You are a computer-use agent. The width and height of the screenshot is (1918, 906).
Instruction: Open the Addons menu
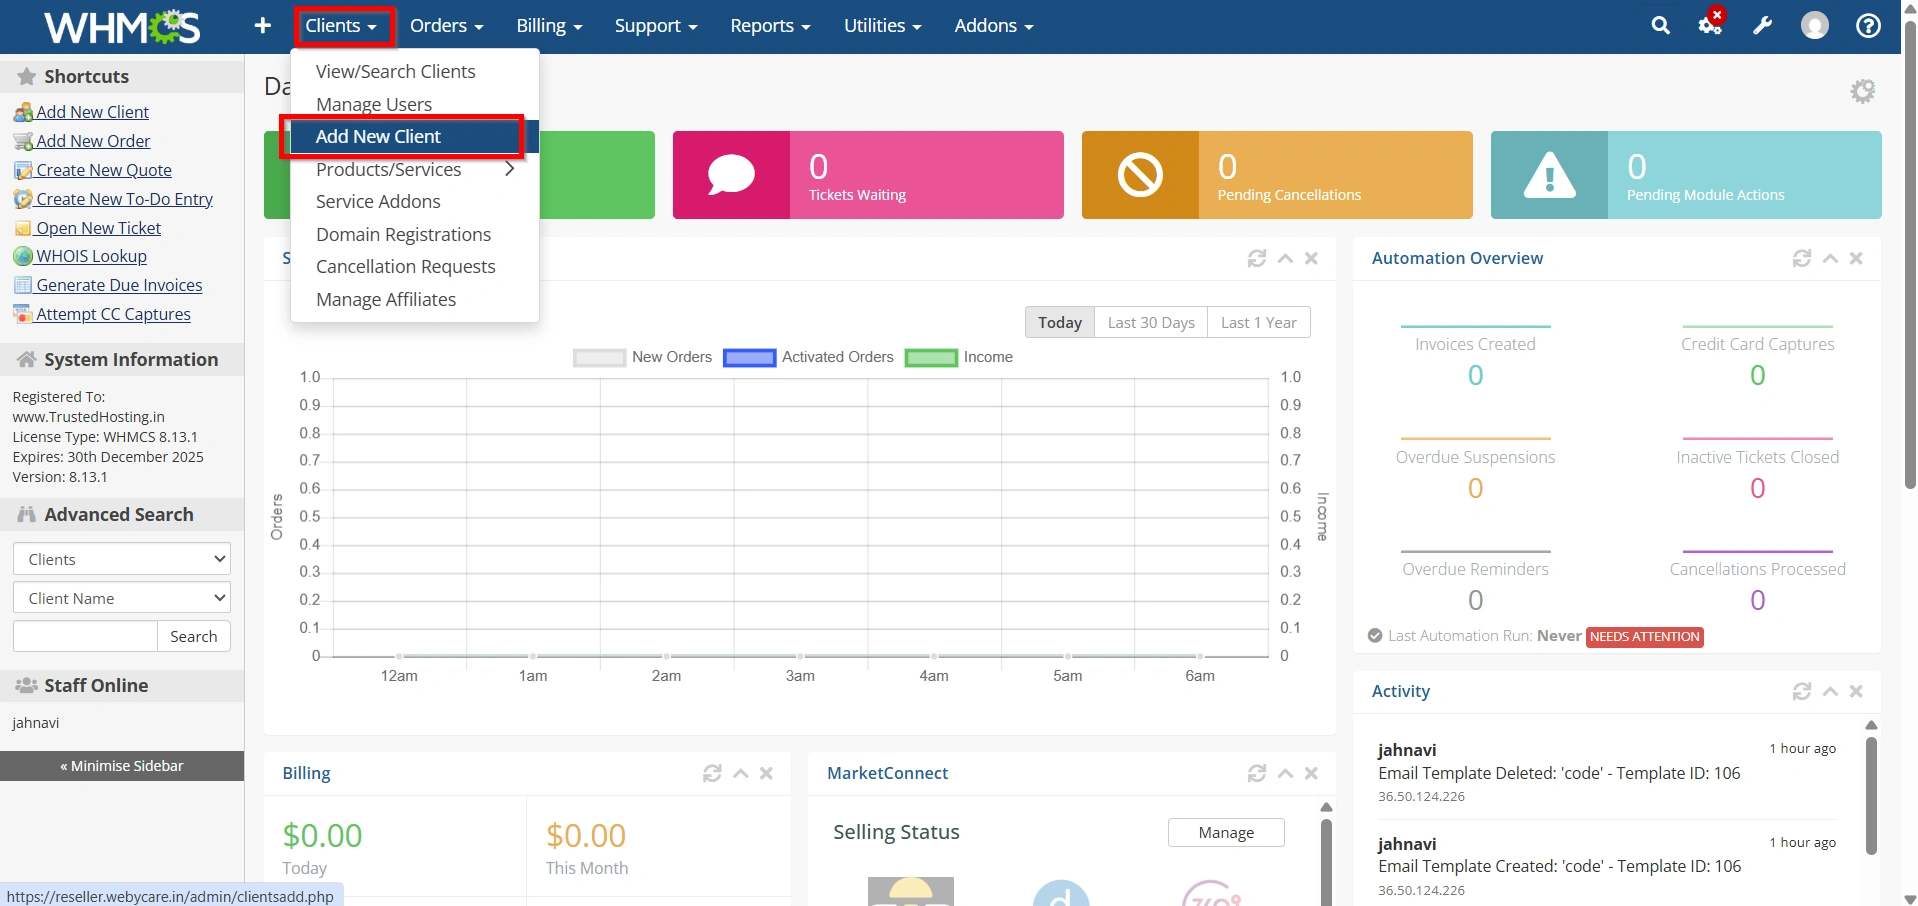click(993, 26)
